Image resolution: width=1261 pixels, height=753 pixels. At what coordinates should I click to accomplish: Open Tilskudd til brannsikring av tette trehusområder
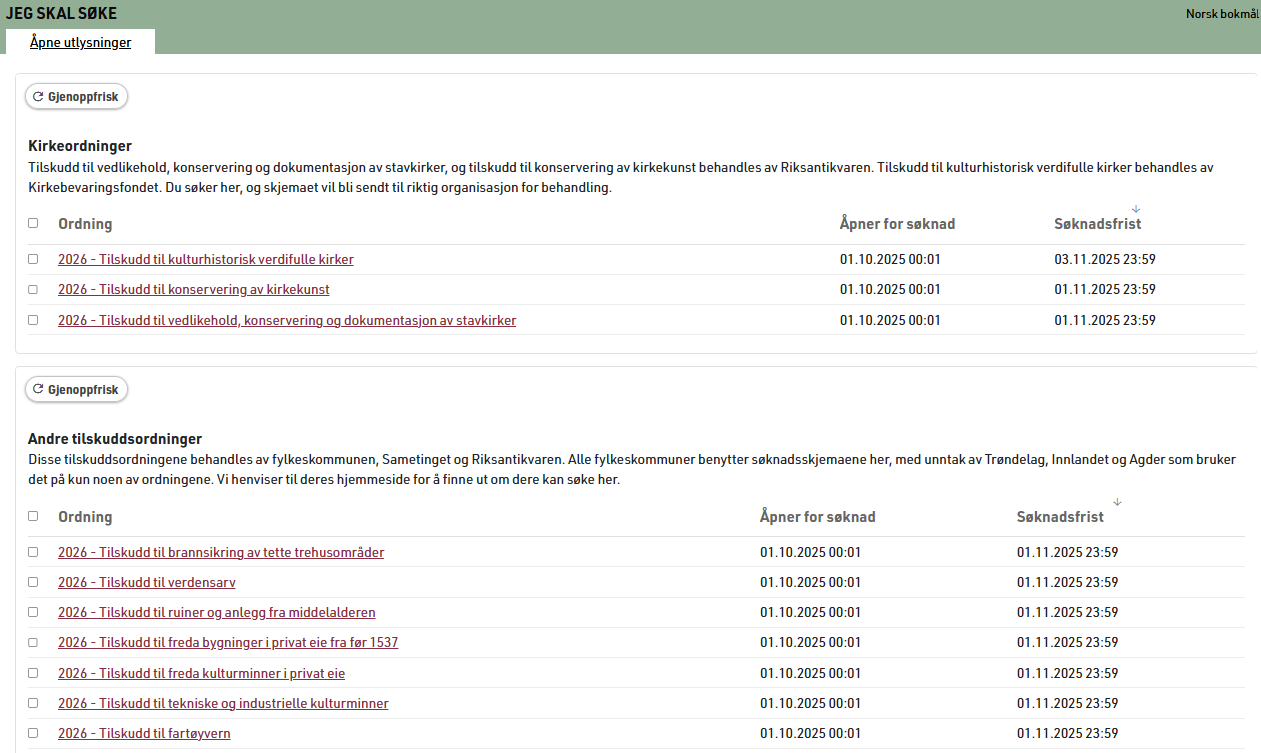(220, 553)
